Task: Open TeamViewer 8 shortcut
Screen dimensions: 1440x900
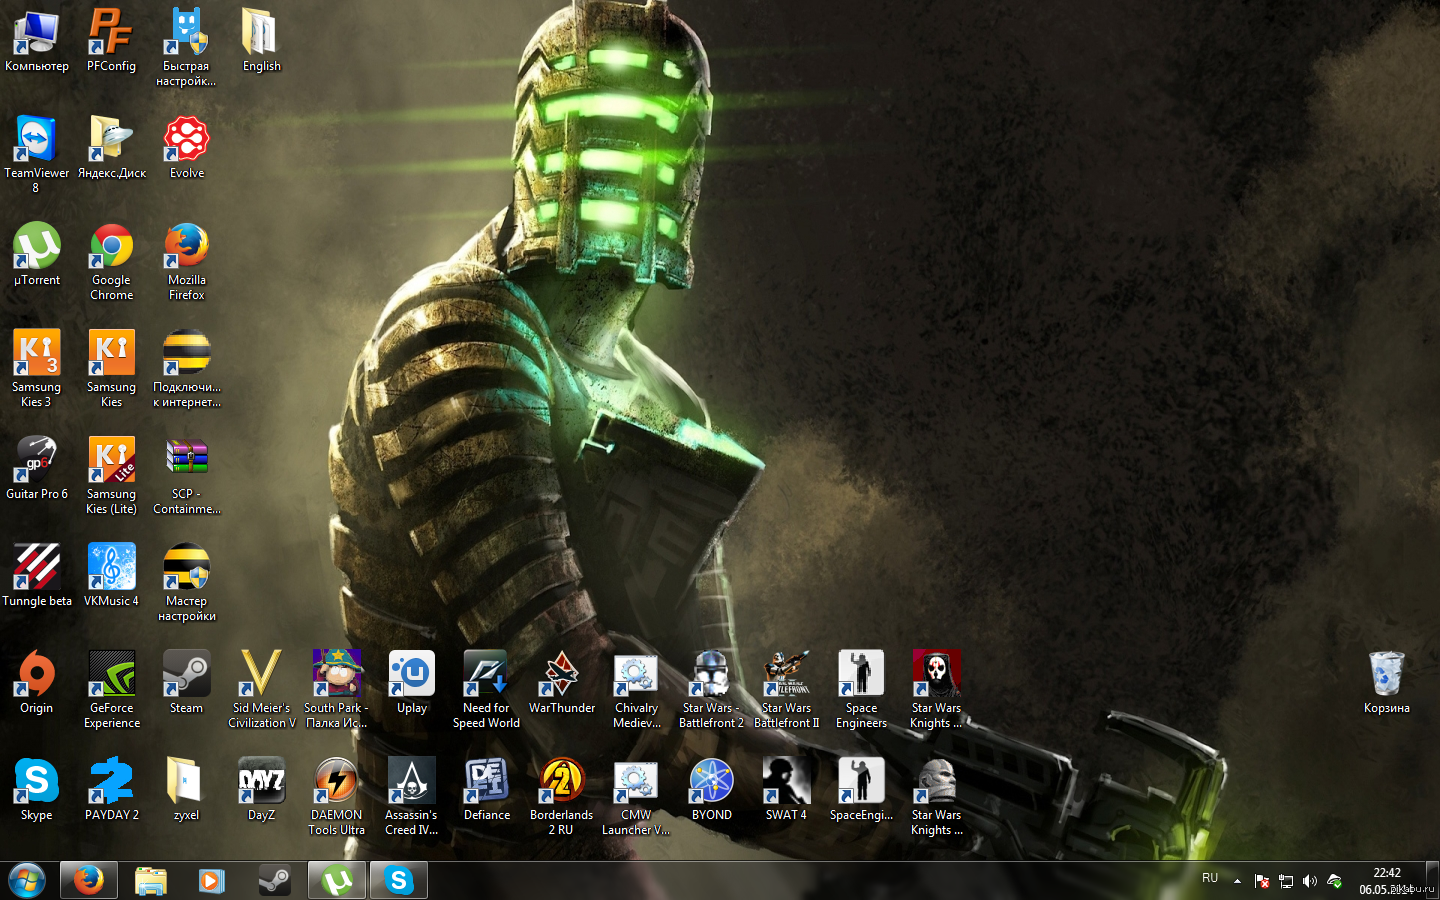Action: (37, 155)
